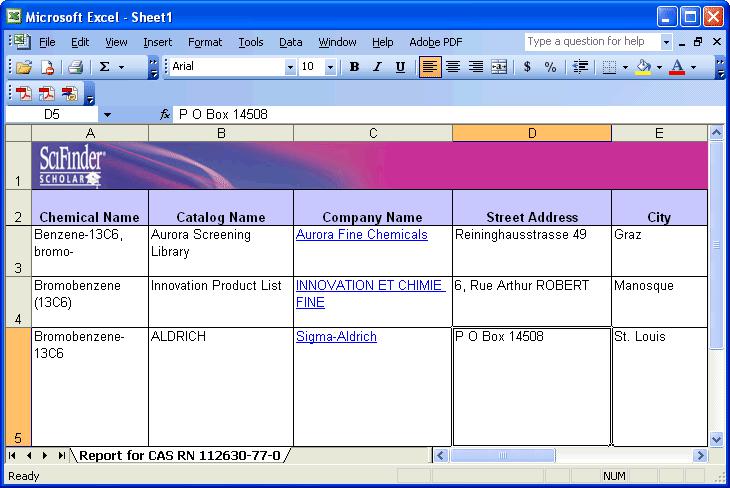730x488 pixels.
Task: Open the File menu
Action: point(47,42)
